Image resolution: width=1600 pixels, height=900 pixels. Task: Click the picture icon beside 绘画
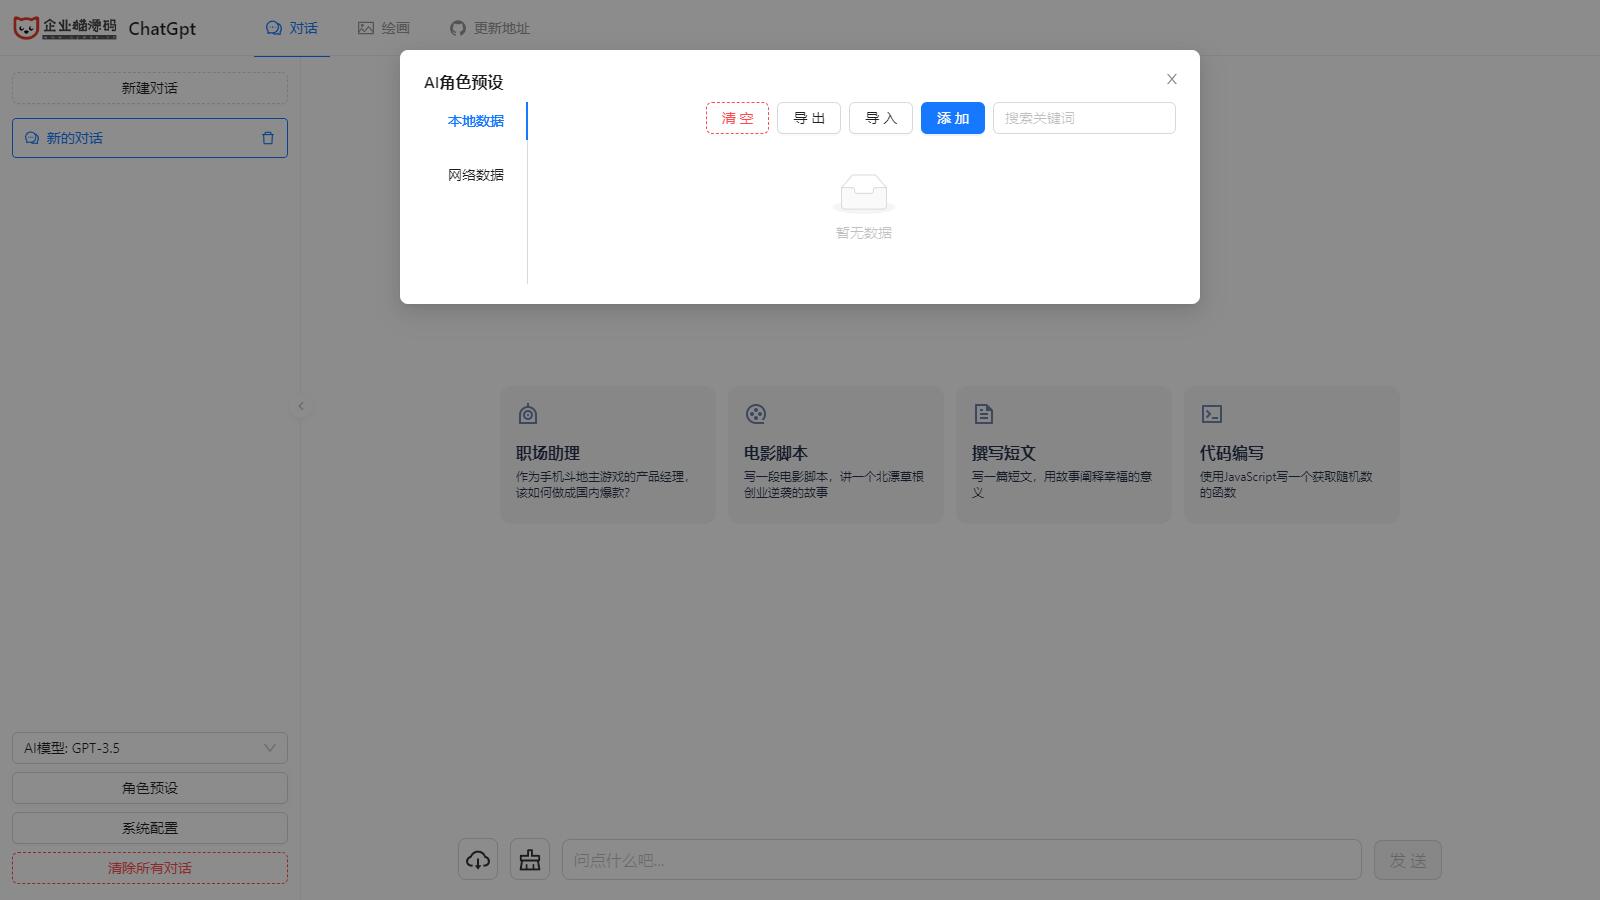[366, 28]
